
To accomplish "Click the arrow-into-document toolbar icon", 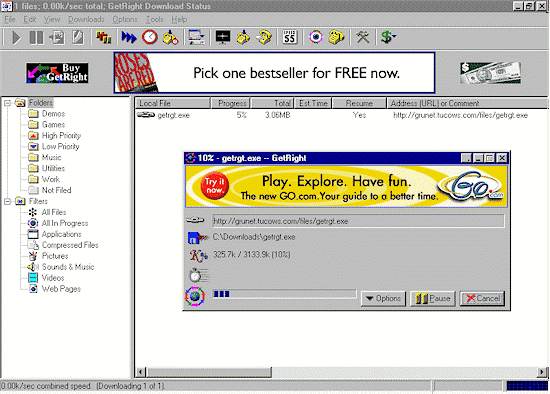I will coord(57,37).
